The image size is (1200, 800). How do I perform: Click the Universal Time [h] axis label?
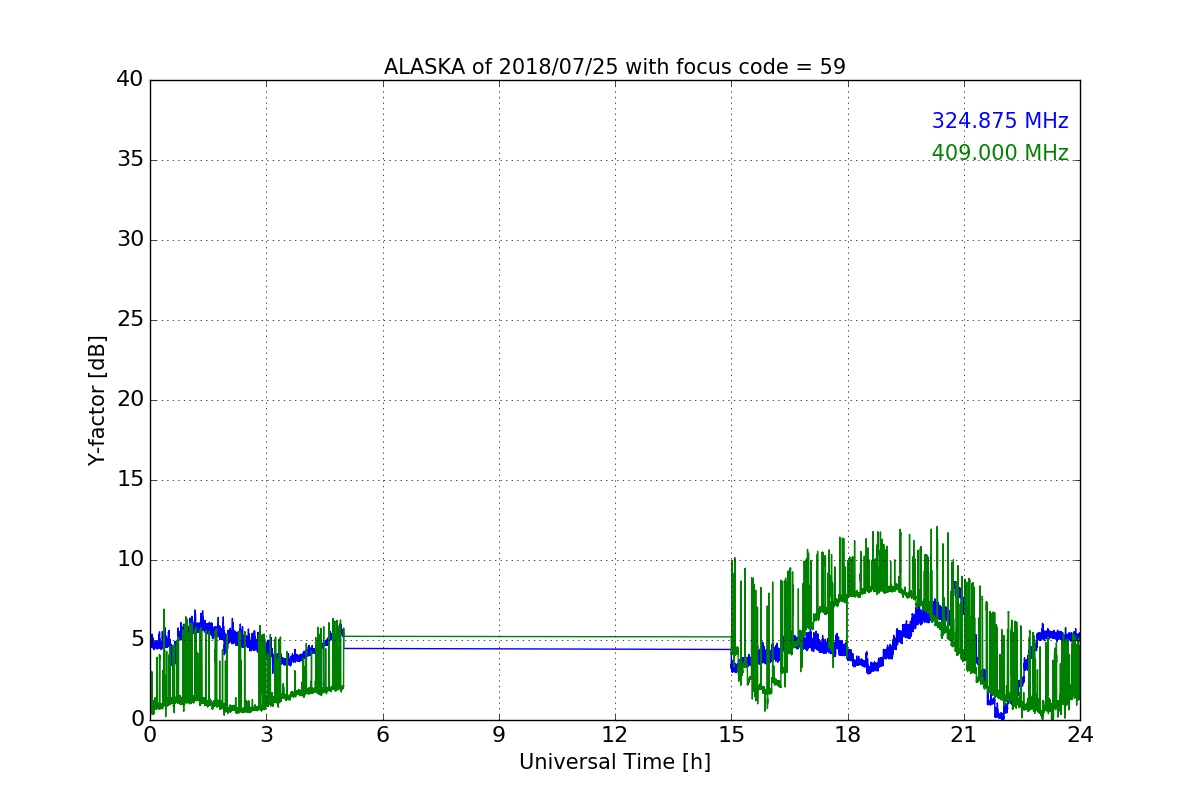(615, 762)
